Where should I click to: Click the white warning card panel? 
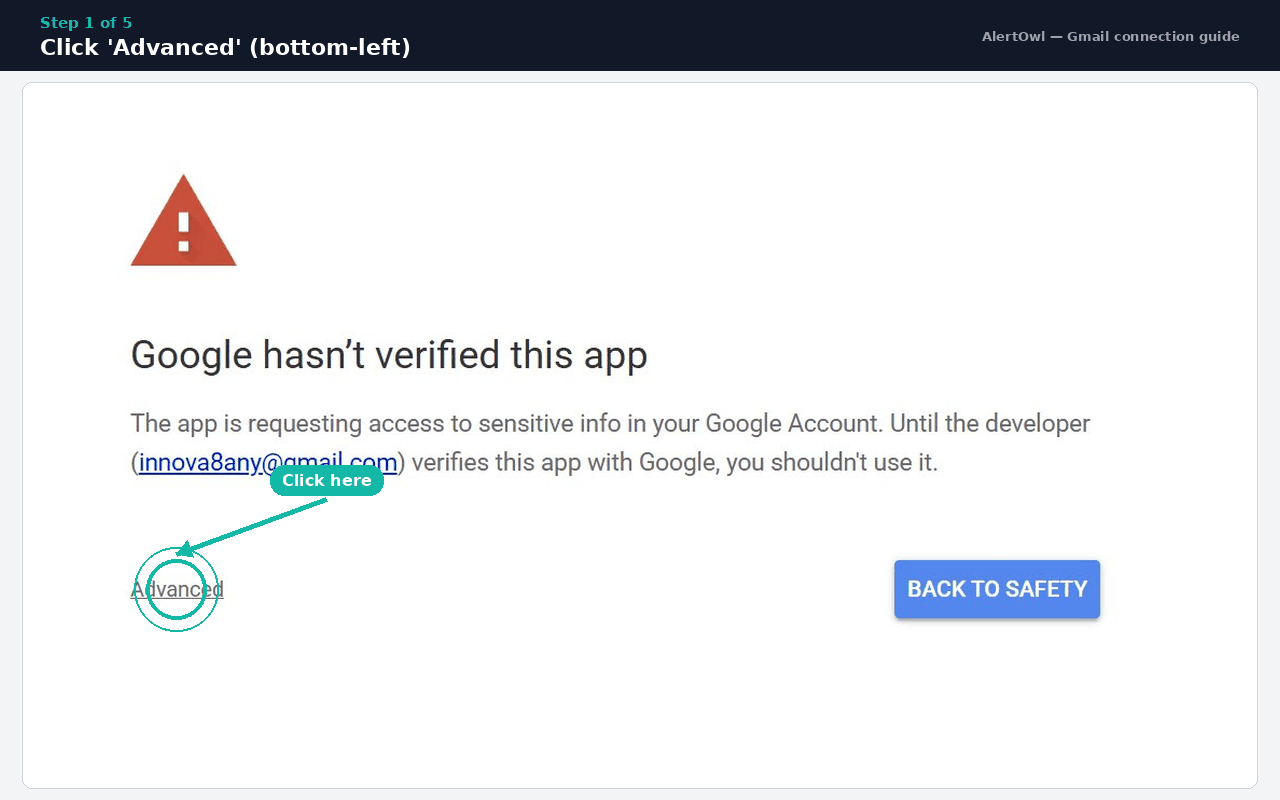point(640,700)
